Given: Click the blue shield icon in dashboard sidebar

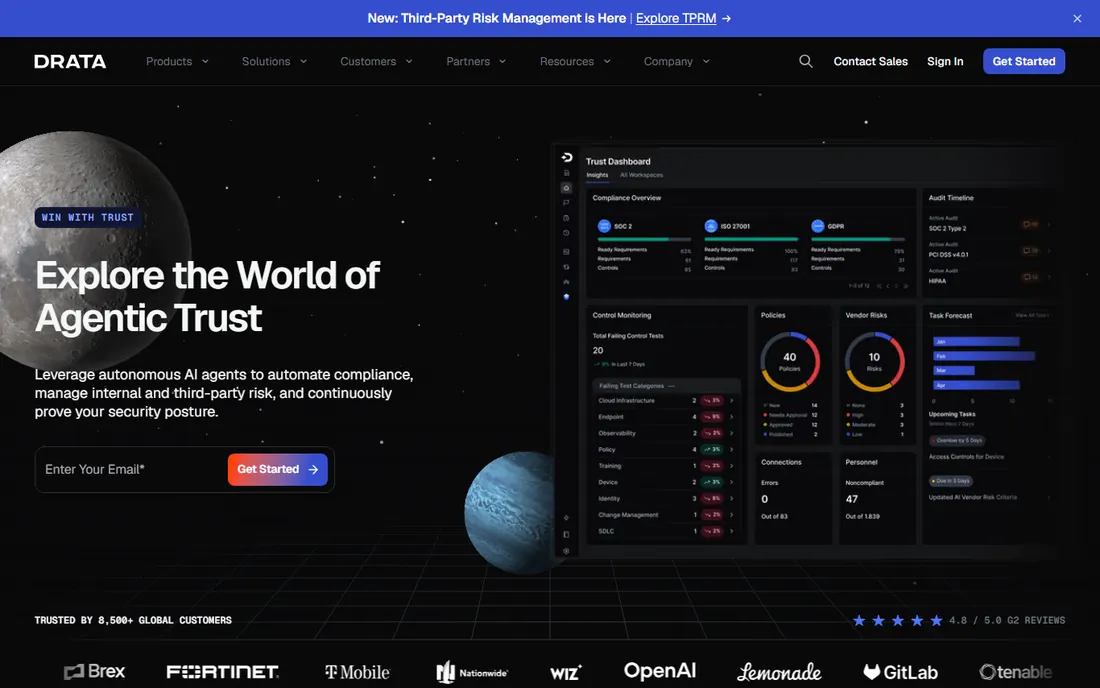Looking at the screenshot, I should 566,297.
